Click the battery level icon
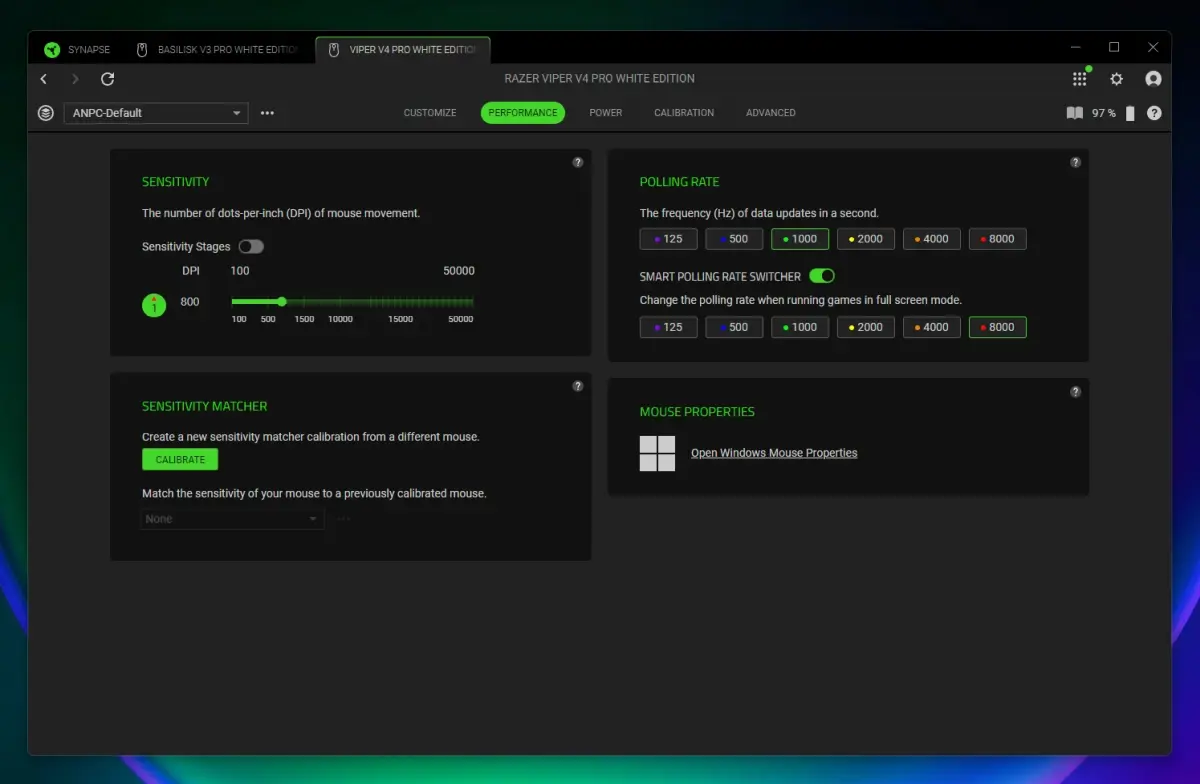Screen dimensions: 1200x784 pos(1130,113)
